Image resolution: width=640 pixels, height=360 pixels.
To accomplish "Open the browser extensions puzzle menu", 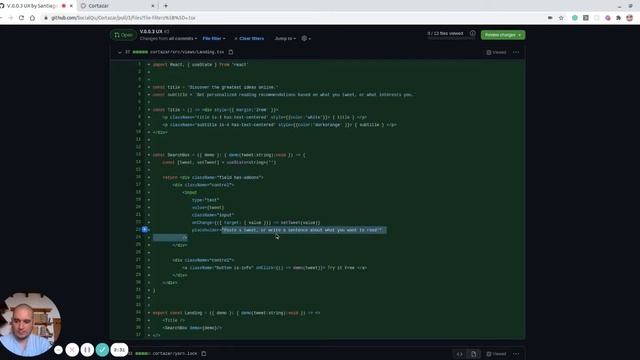I will point(618,18).
